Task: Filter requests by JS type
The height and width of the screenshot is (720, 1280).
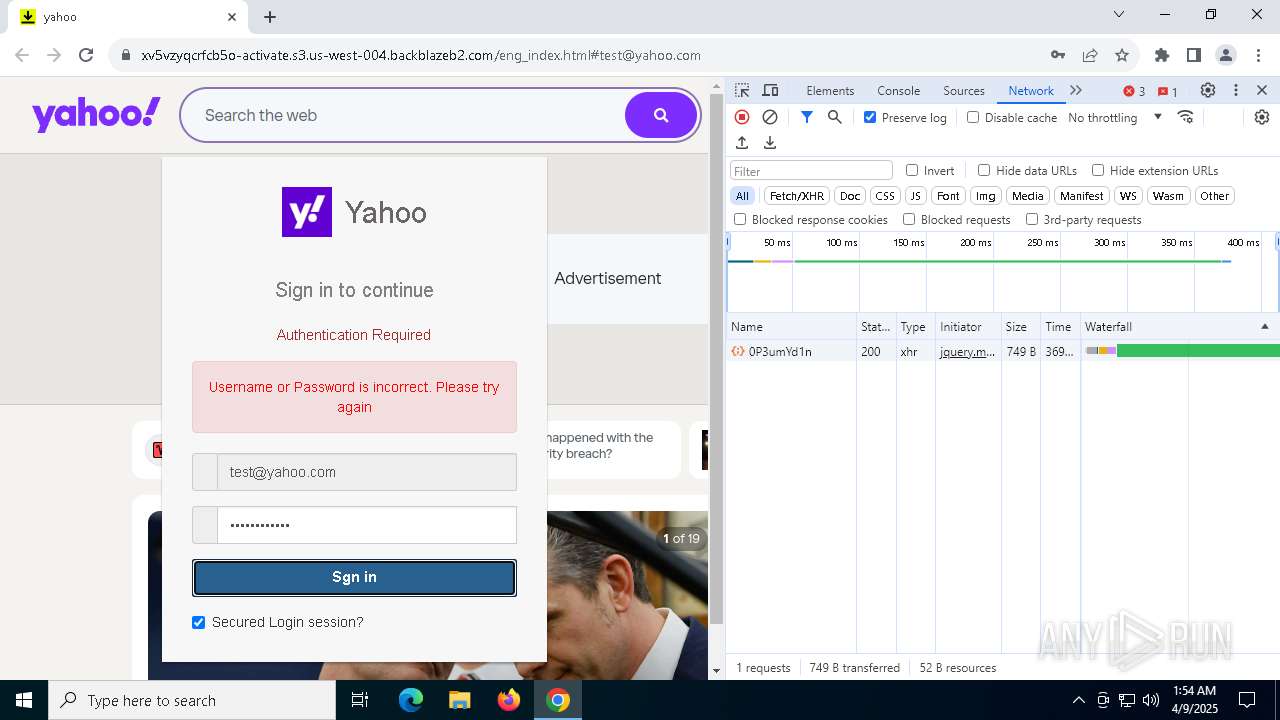Action: (x=915, y=196)
